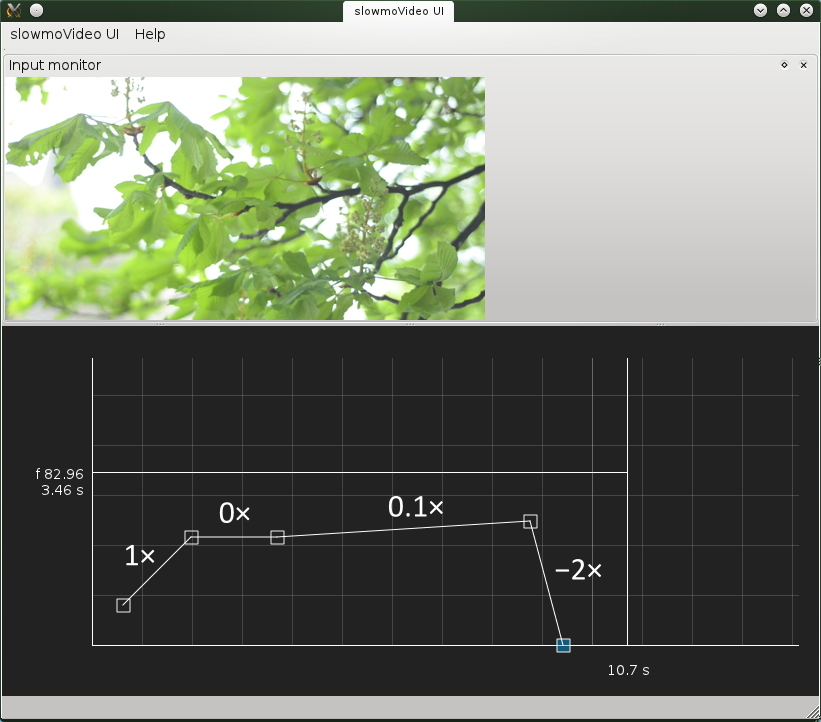Open the slowmoVideo UI menu

pos(64,34)
